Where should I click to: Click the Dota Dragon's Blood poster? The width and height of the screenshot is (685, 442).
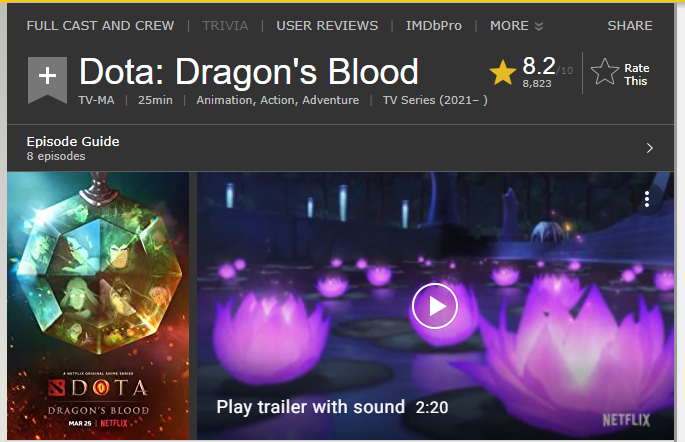point(98,305)
